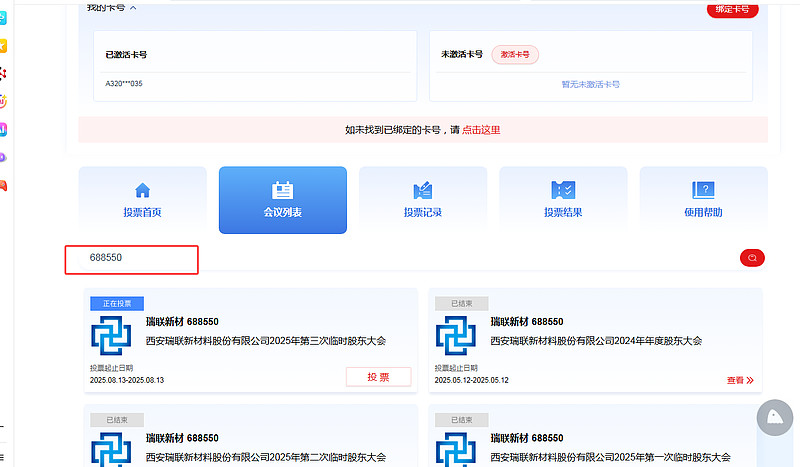
Task: Select activated card A320***035
Action: click(x=124, y=84)
